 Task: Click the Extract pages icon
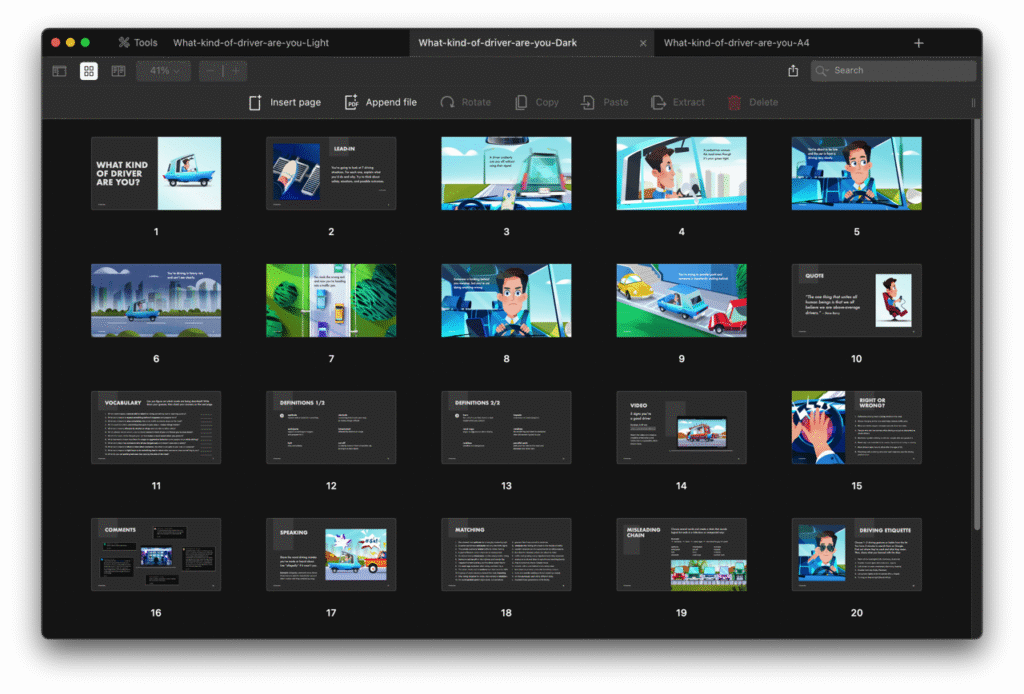678,102
